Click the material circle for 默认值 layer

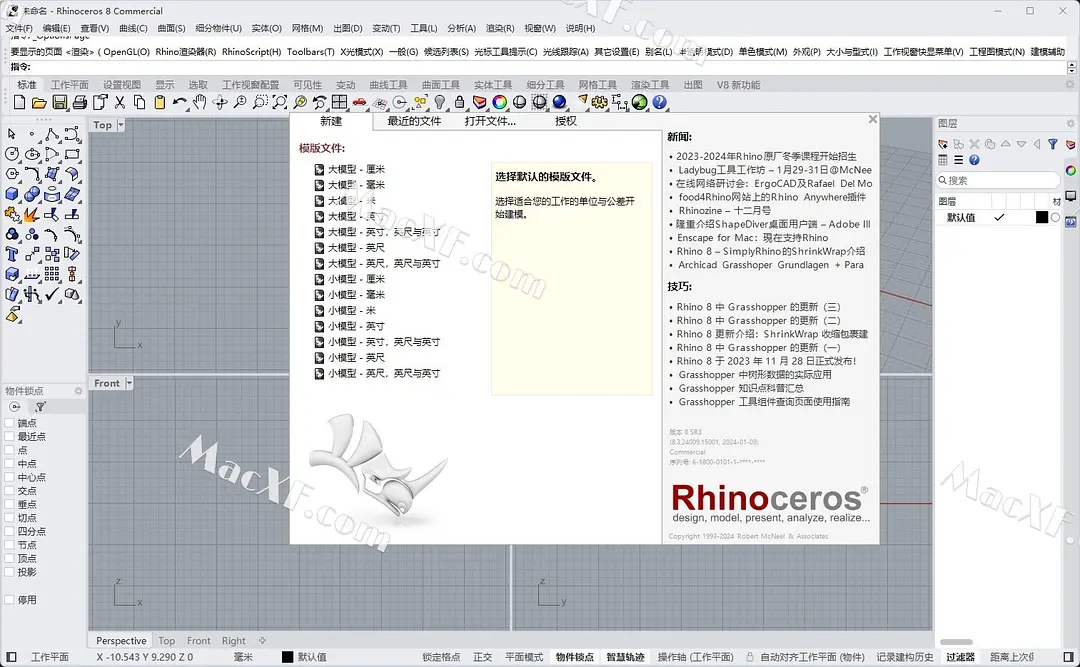(x=1056, y=218)
